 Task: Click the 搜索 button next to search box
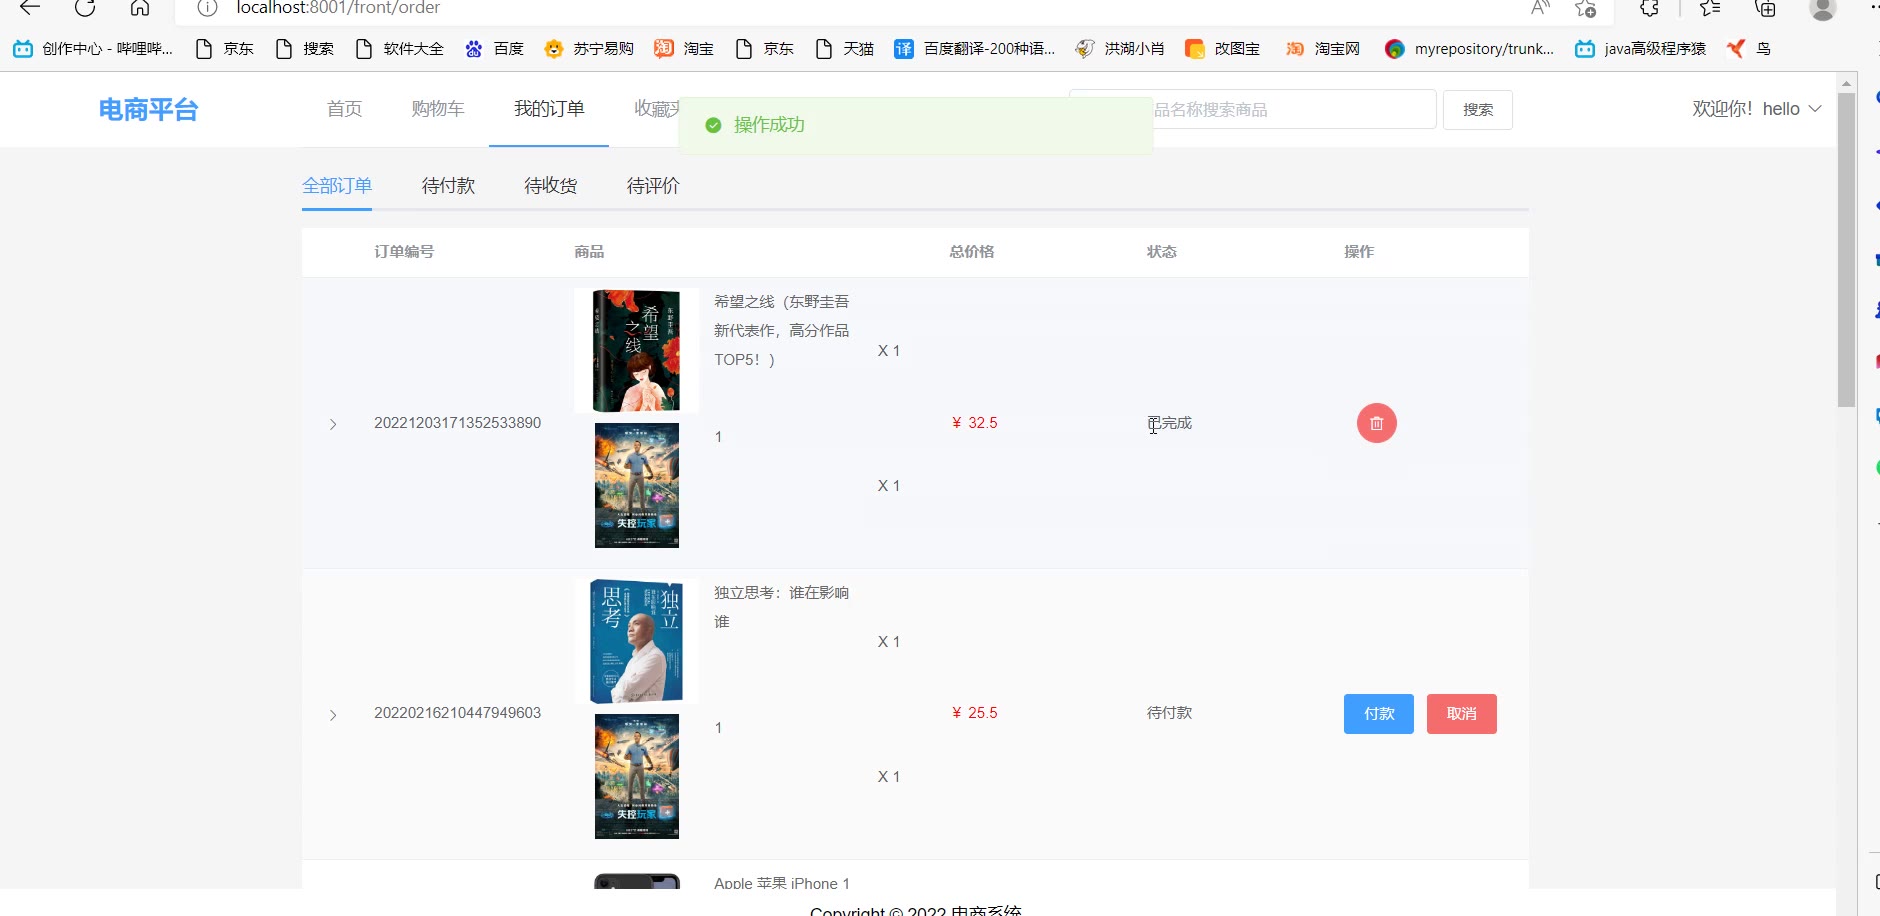(x=1478, y=110)
